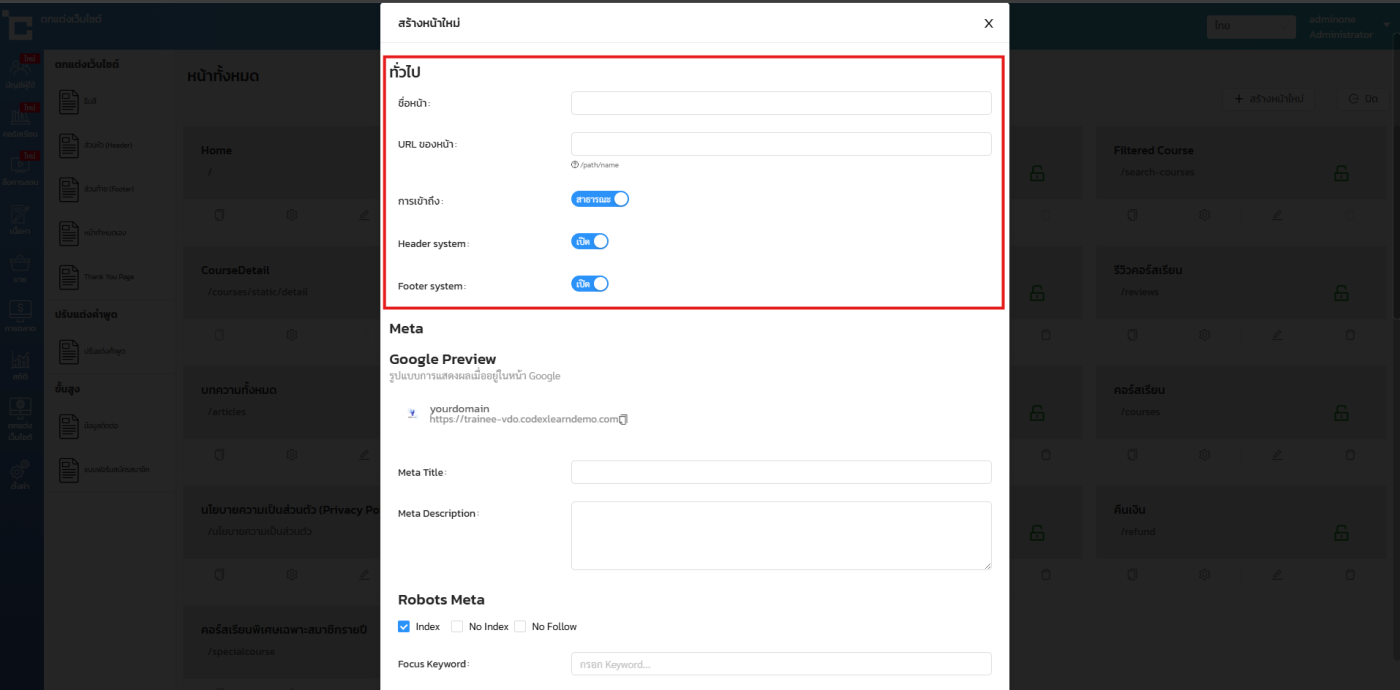Screen dimensions: 1400x690
Task: Close the สร้างหน้าใหม่ dialog with X
Action: click(988, 23)
